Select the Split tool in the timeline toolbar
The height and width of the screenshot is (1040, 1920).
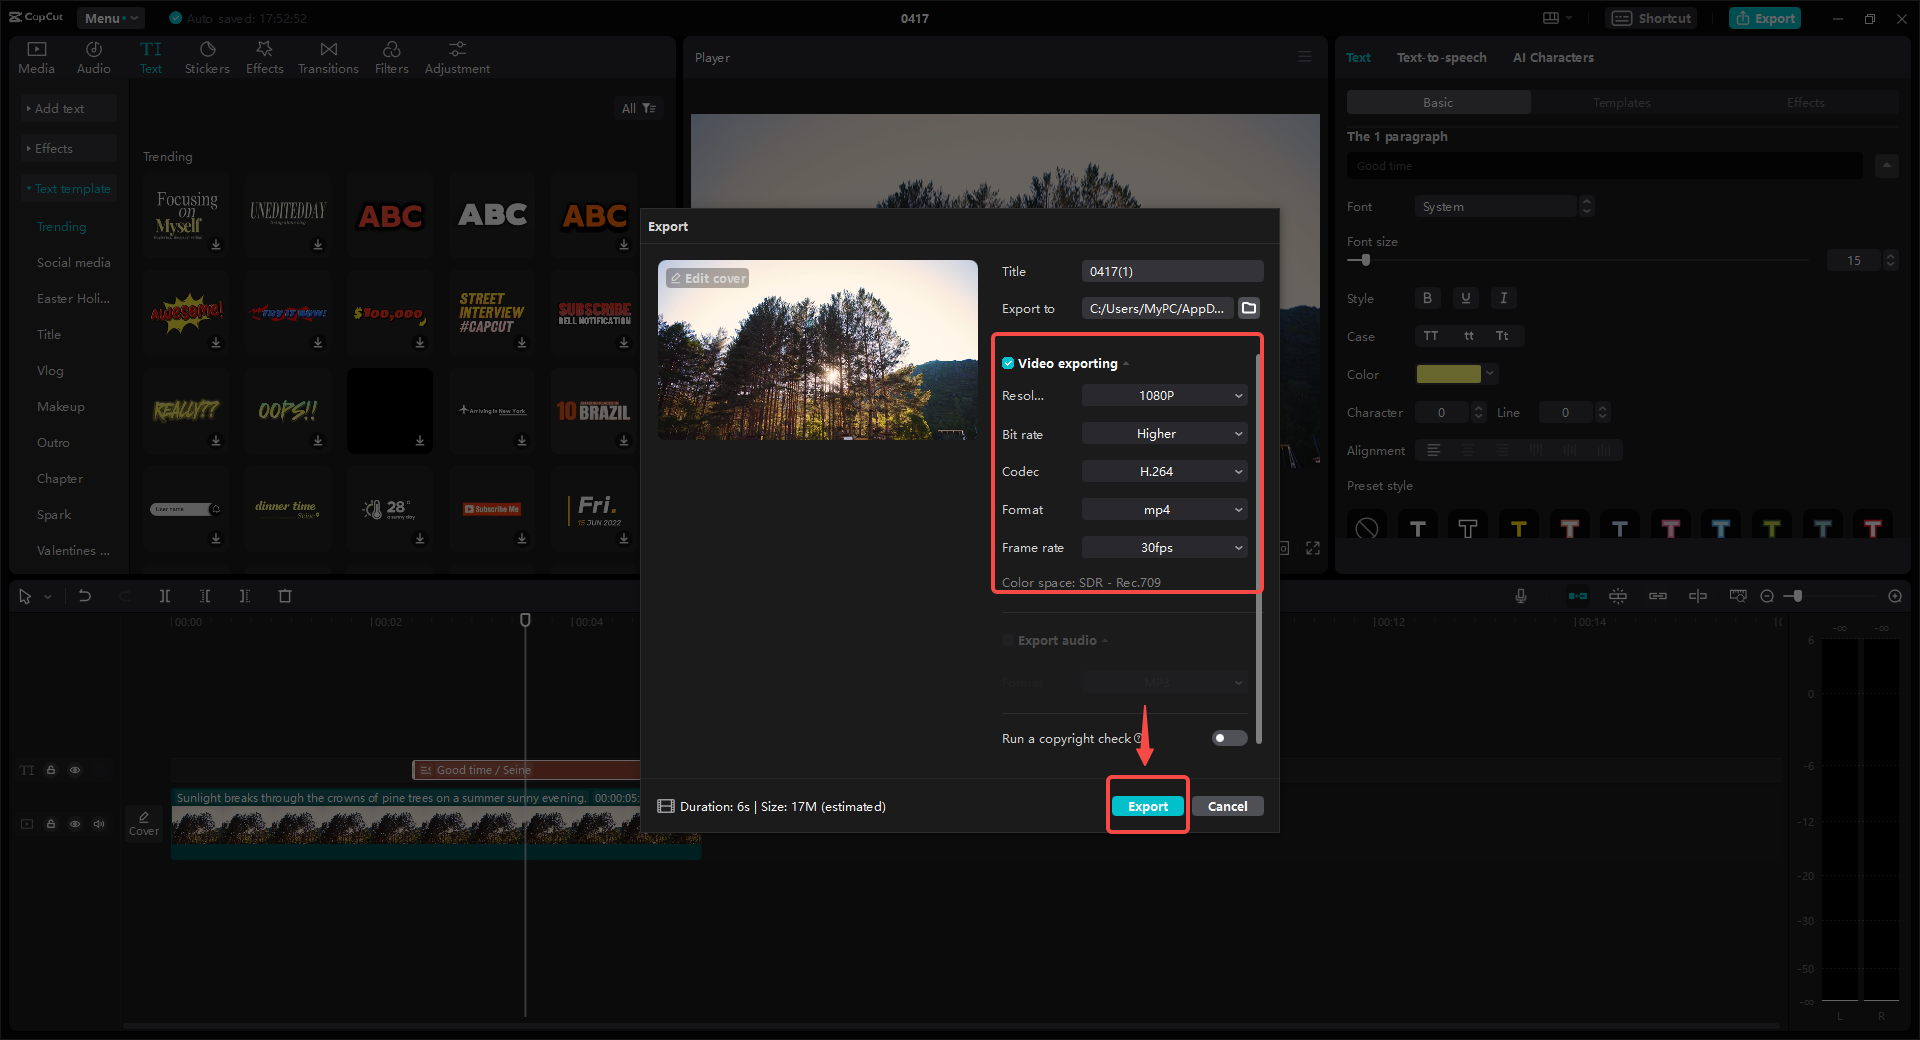(165, 595)
